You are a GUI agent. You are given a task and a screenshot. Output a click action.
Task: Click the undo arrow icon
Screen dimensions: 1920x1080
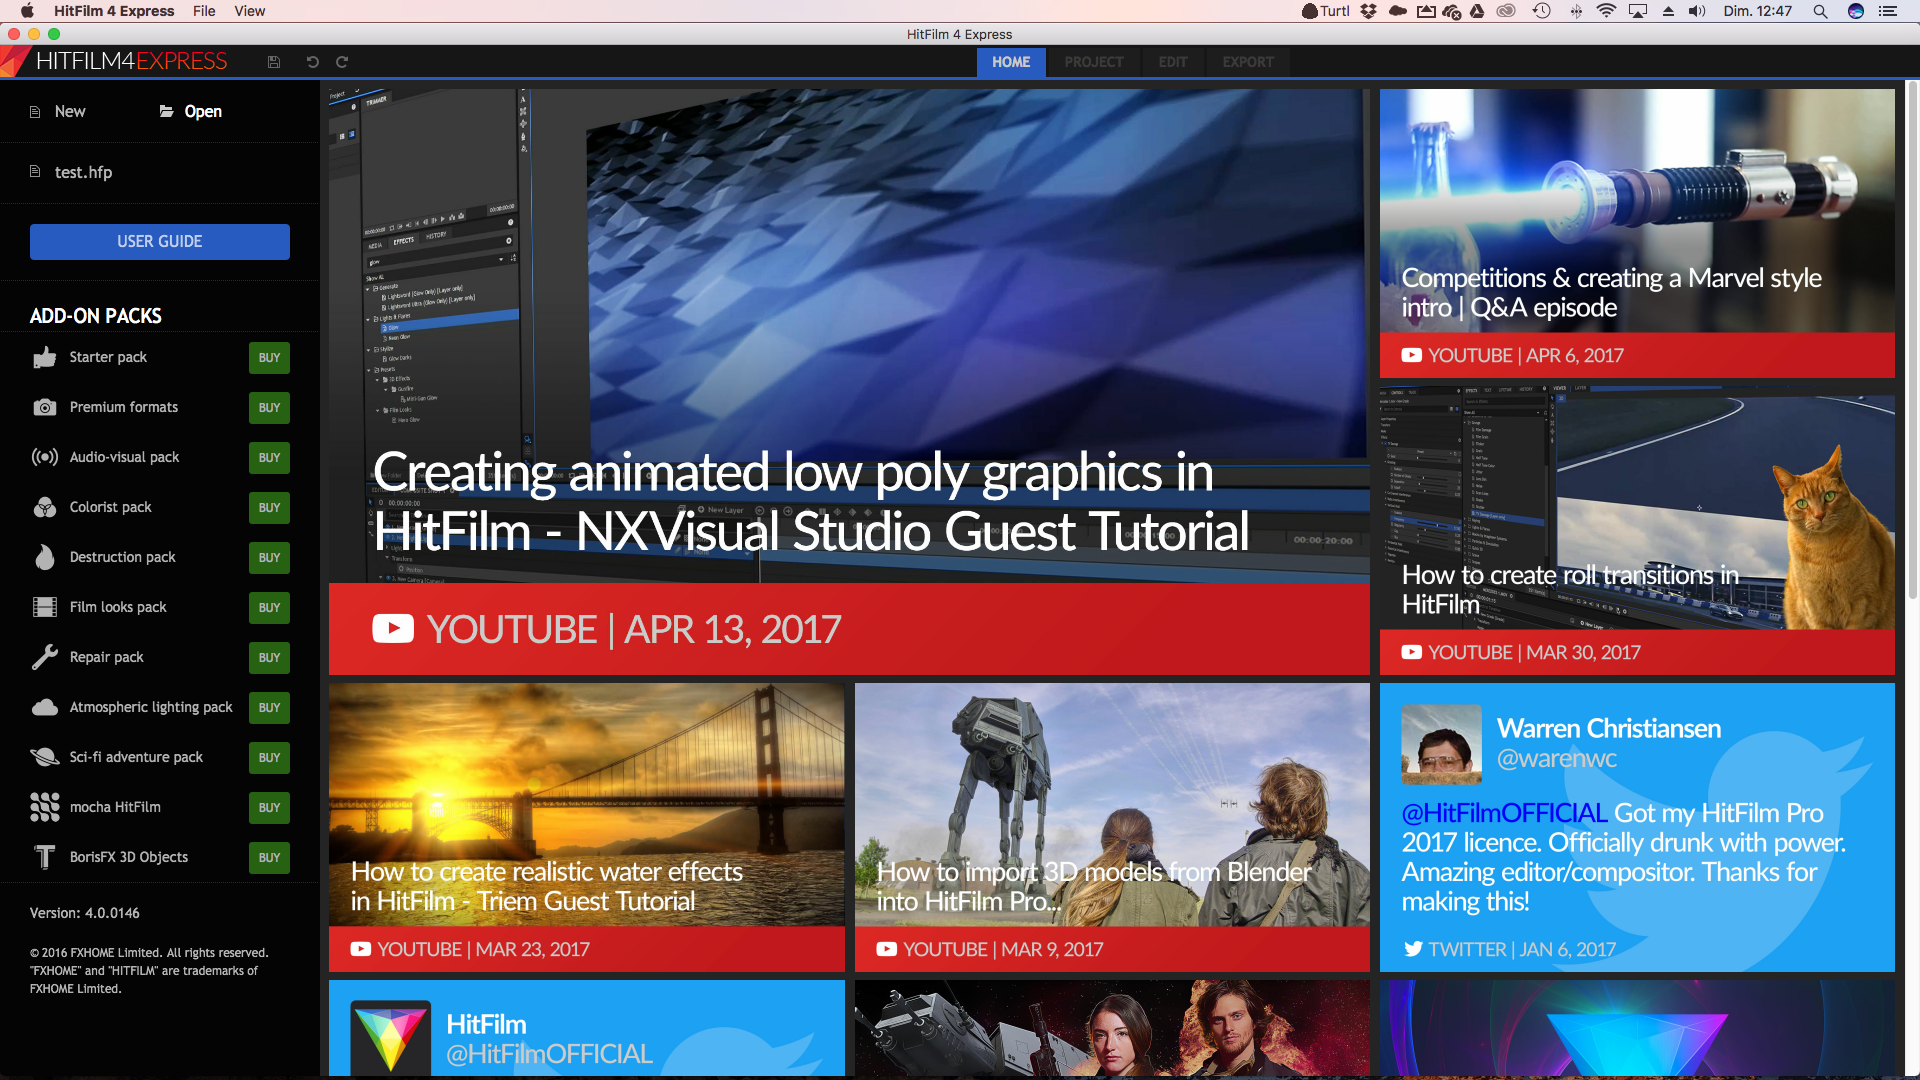tap(312, 62)
